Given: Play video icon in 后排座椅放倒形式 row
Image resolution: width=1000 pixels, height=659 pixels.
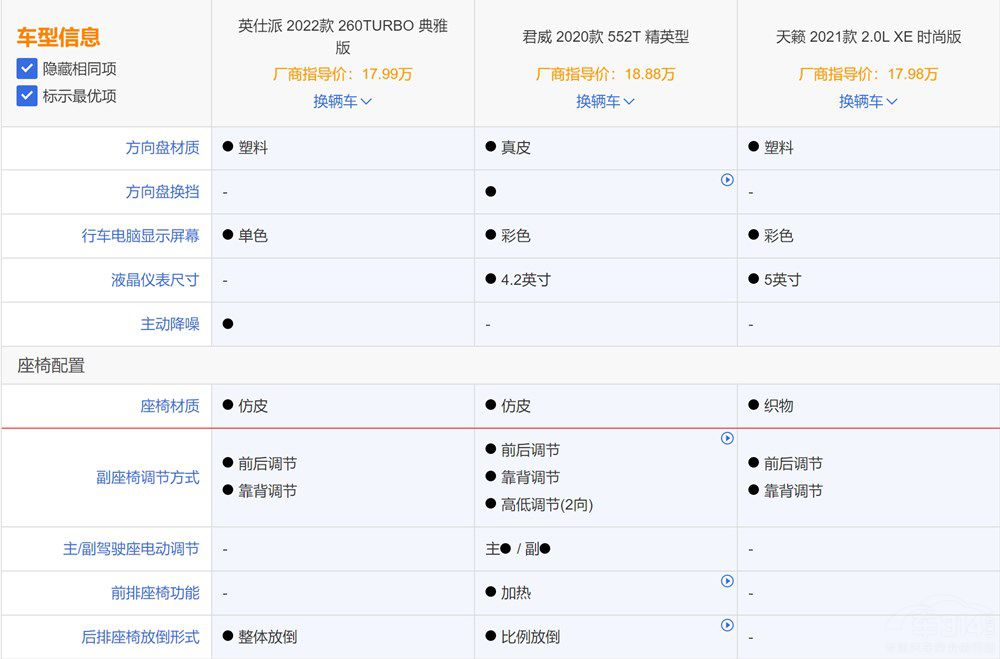Looking at the screenshot, I should click(727, 625).
